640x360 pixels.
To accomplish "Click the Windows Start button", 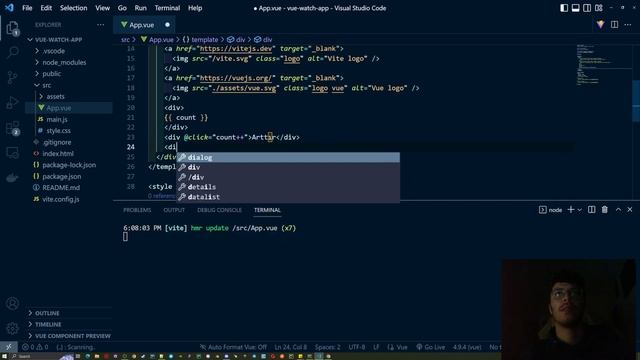I will 3,356.
